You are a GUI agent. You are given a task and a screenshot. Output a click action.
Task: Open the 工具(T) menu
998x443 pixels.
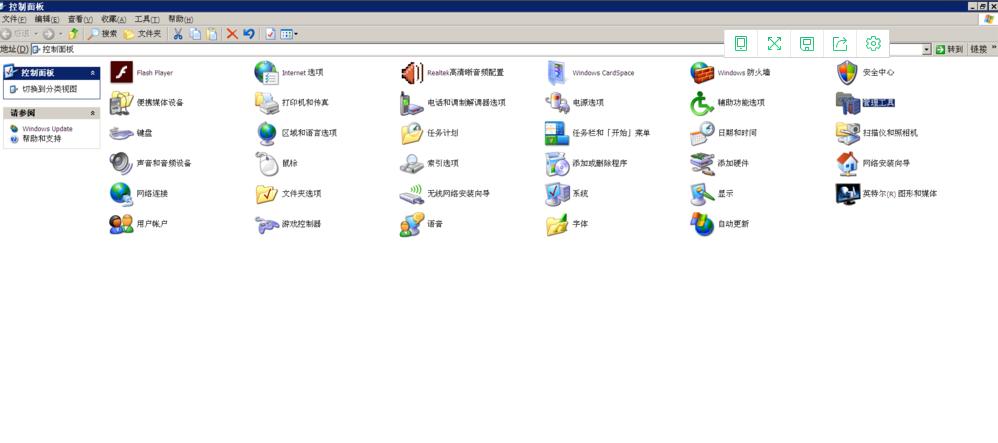147,19
